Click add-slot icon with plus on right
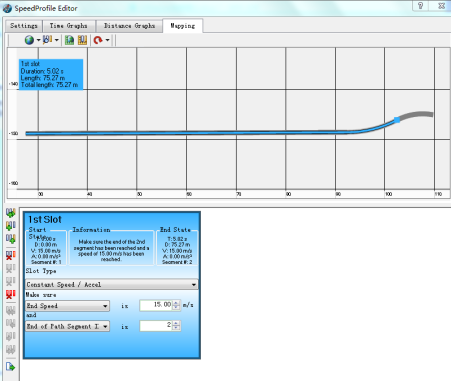 tap(11, 239)
